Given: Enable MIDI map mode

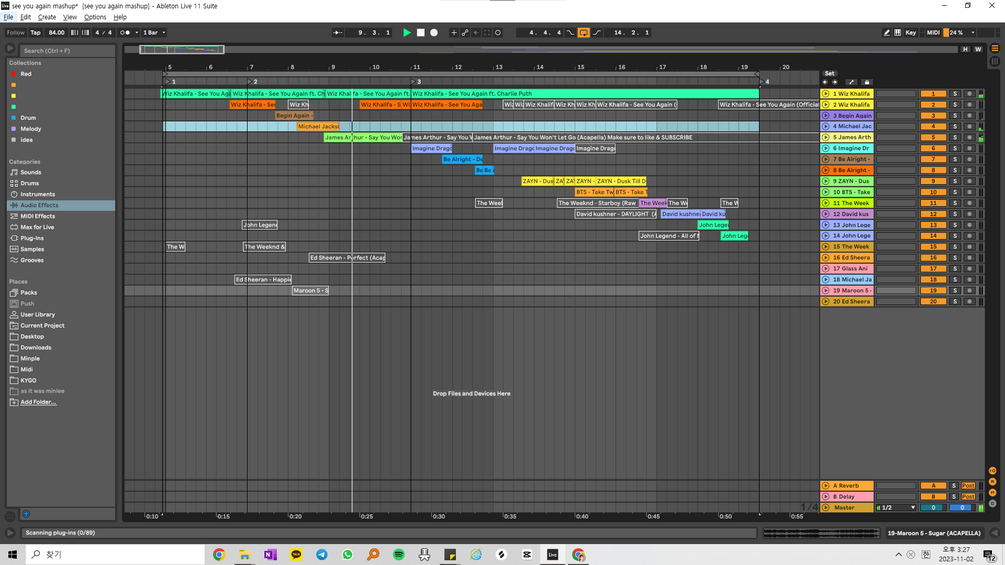Looking at the screenshot, I should pyautogui.click(x=933, y=33).
